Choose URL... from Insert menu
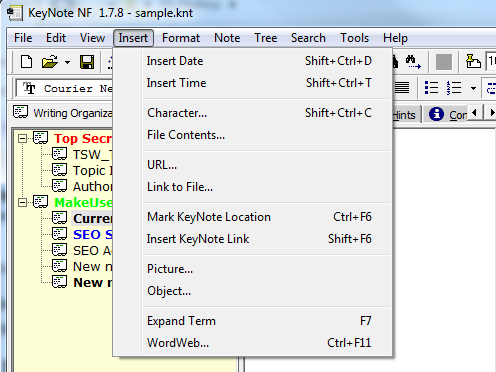The width and height of the screenshot is (496, 372). point(253,165)
